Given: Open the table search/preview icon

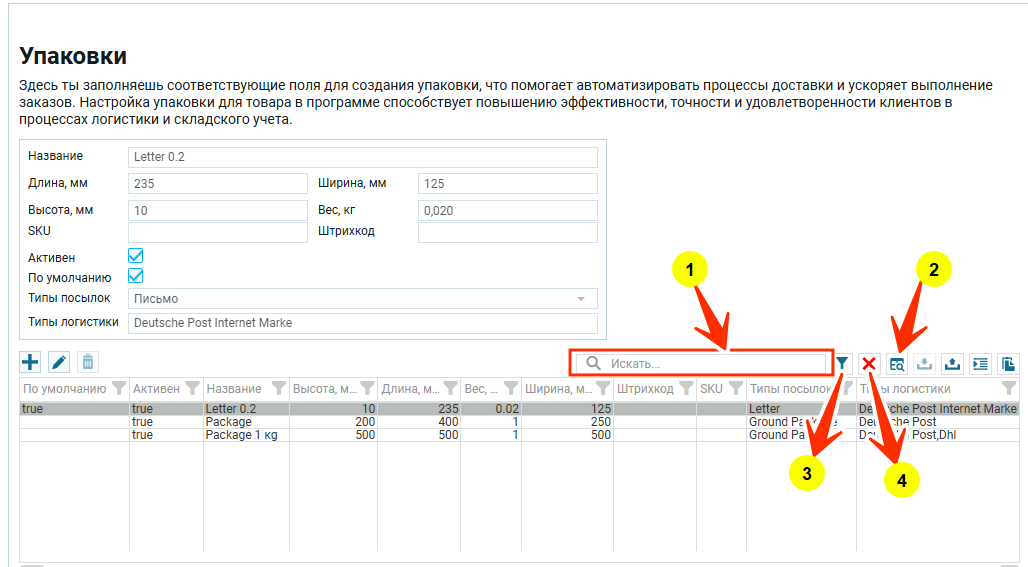Looking at the screenshot, I should tap(897, 364).
